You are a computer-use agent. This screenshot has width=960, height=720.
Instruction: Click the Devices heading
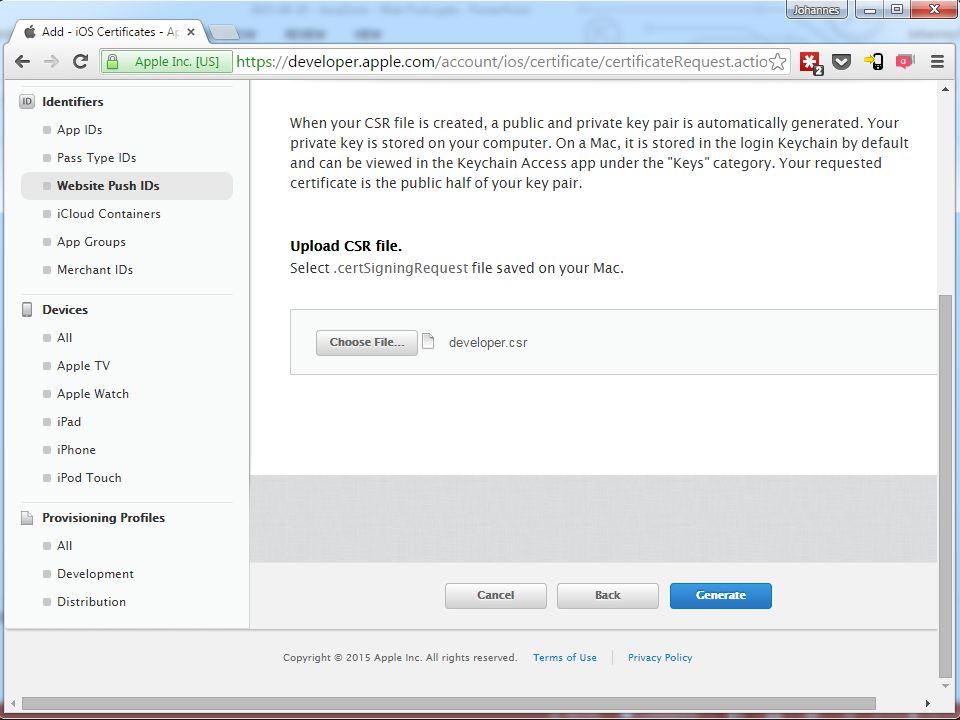pyautogui.click(x=65, y=310)
